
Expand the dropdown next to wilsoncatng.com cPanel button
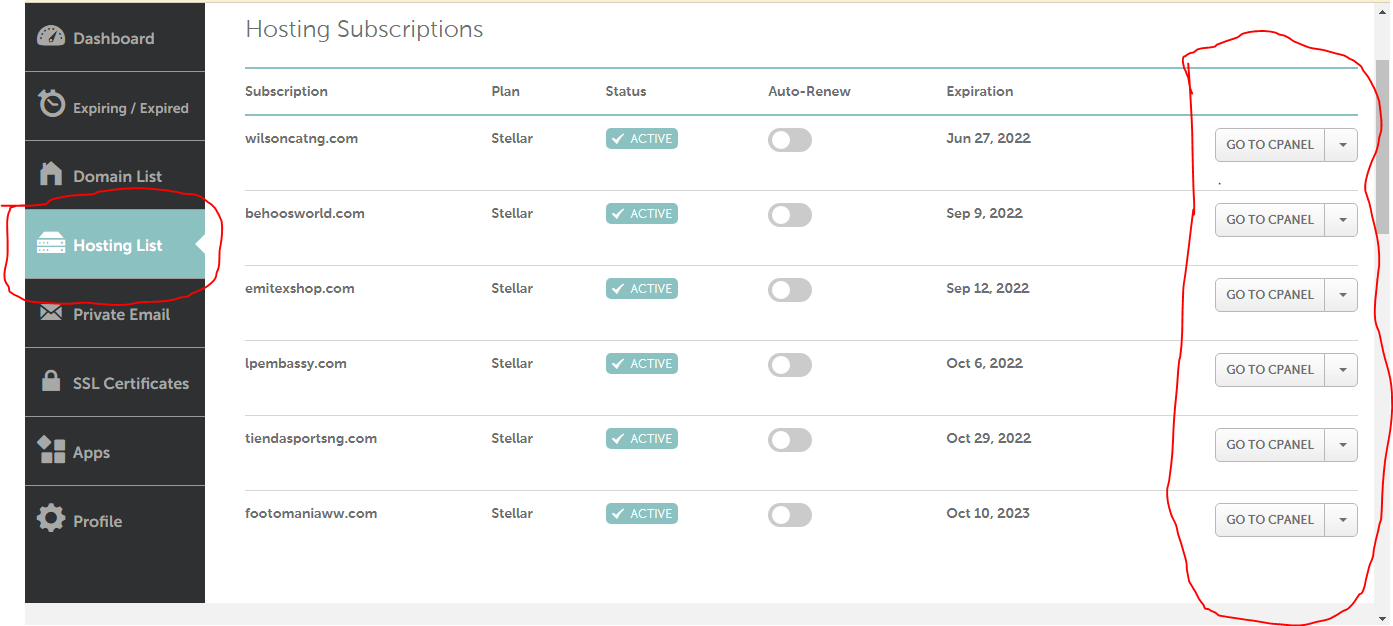1341,144
